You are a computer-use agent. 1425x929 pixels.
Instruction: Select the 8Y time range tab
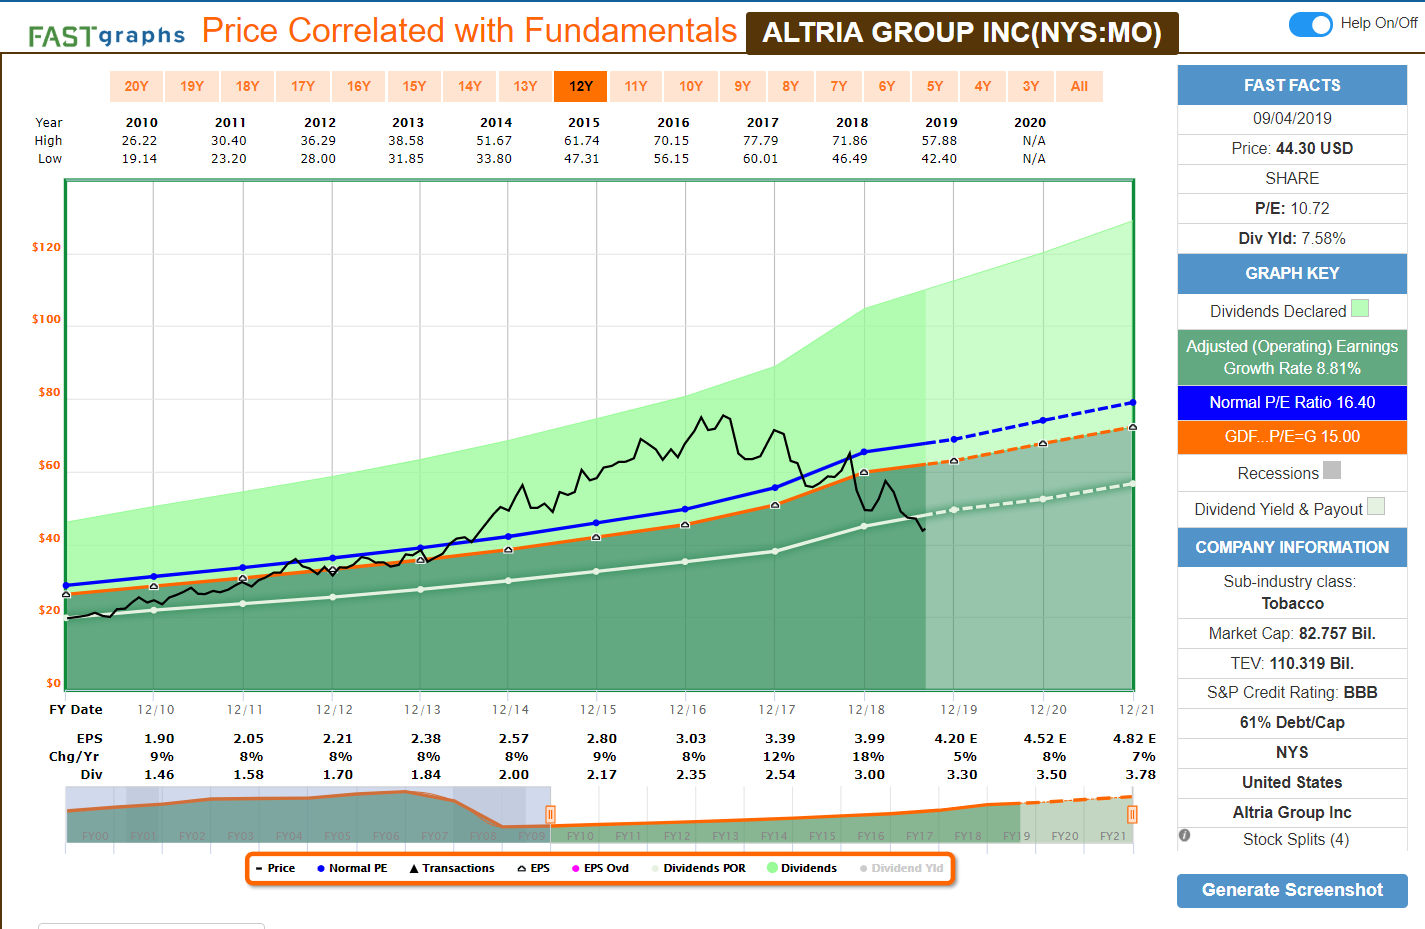coord(790,86)
